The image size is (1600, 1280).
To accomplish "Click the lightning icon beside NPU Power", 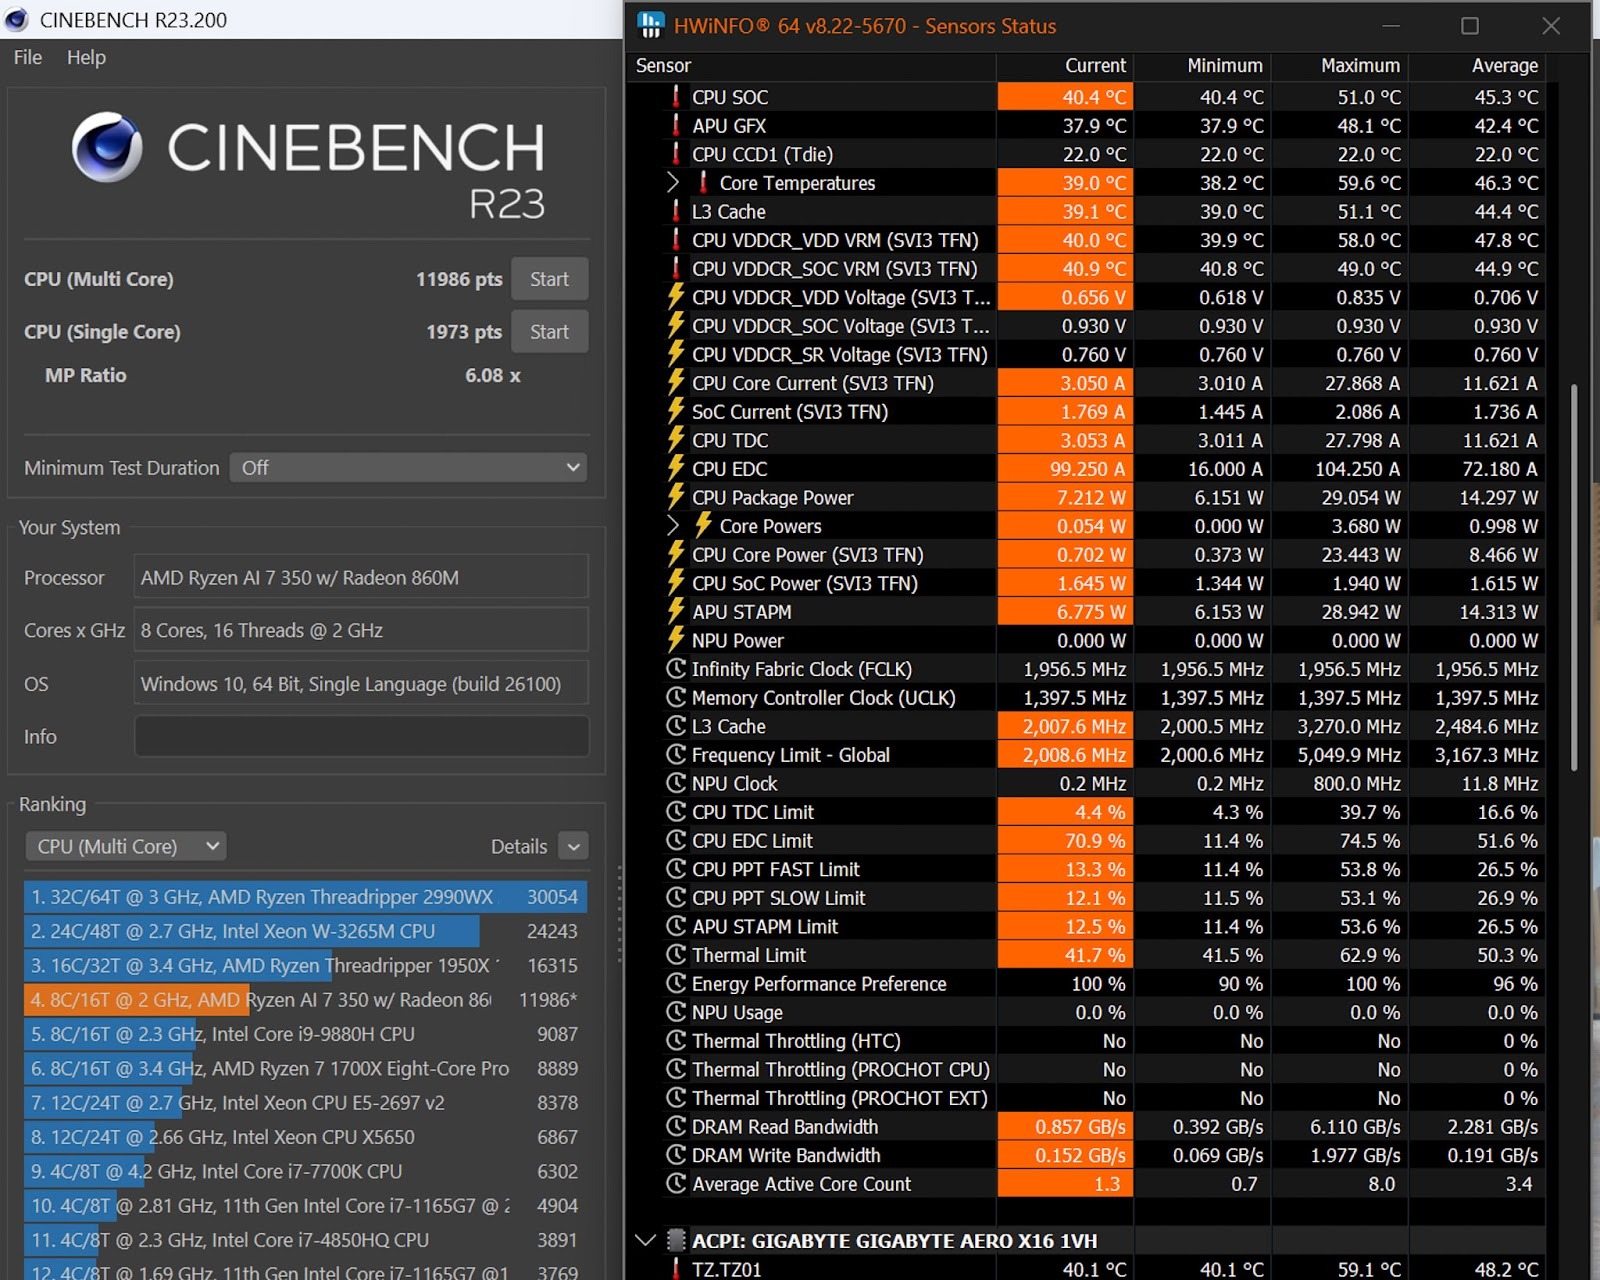I will (x=676, y=640).
